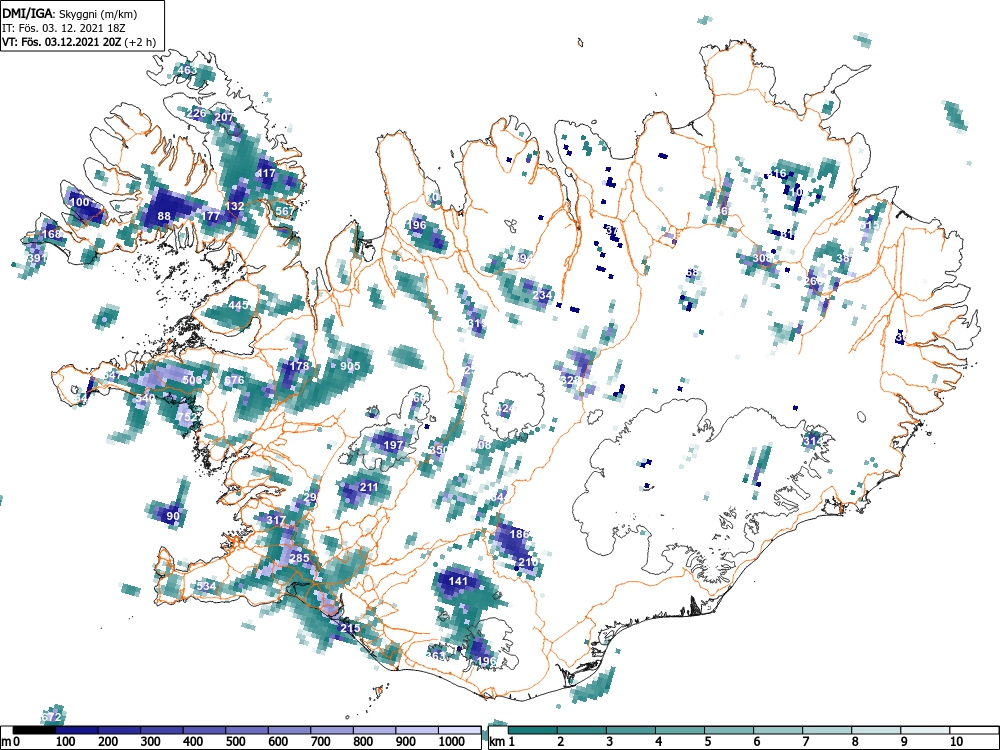Click the 445 map value

[239, 305]
